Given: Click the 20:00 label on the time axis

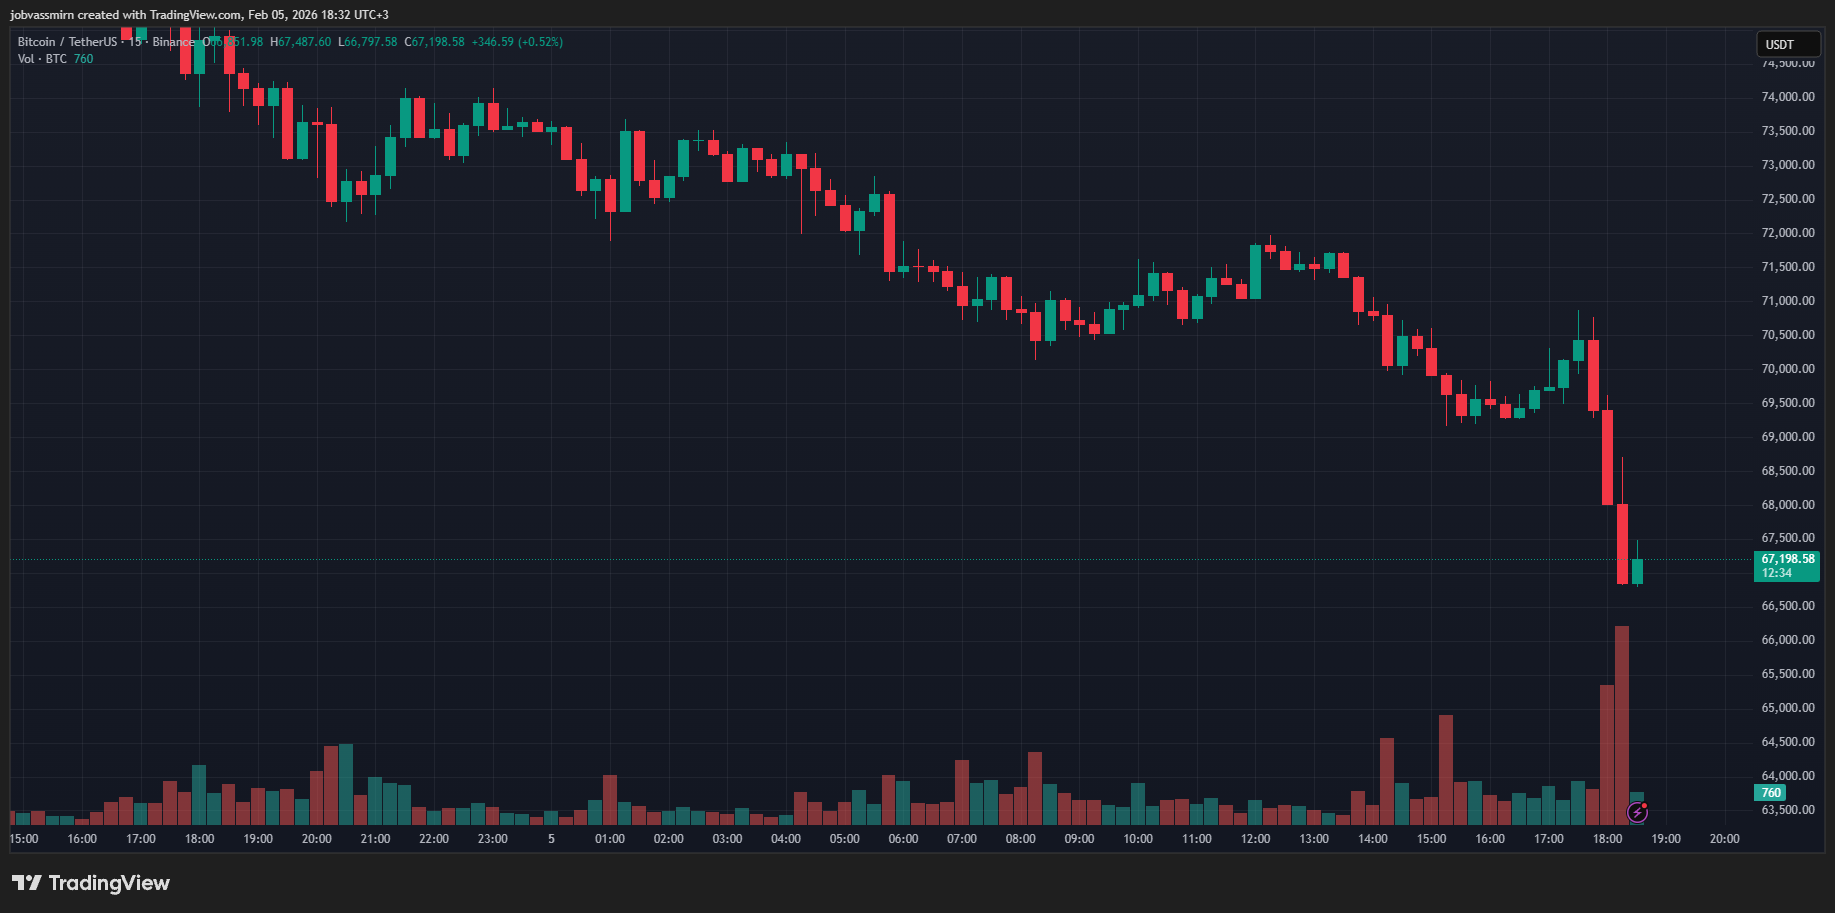Looking at the screenshot, I should pyautogui.click(x=316, y=839).
